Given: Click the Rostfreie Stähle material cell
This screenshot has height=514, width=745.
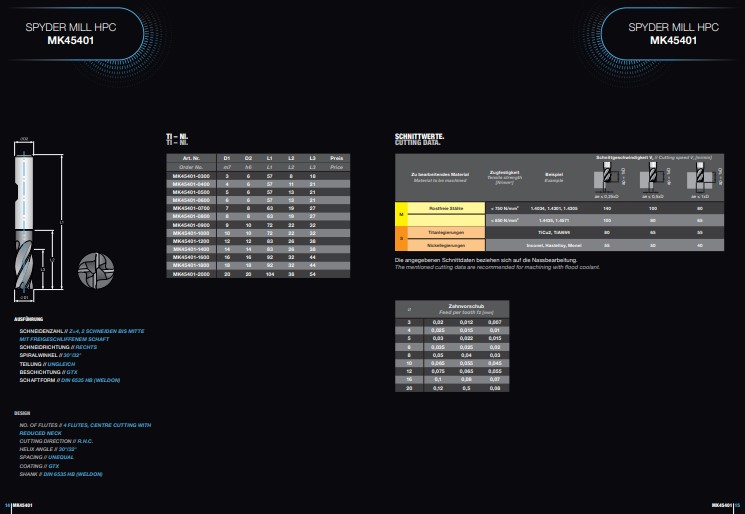Looking at the screenshot, I should pos(446,208).
